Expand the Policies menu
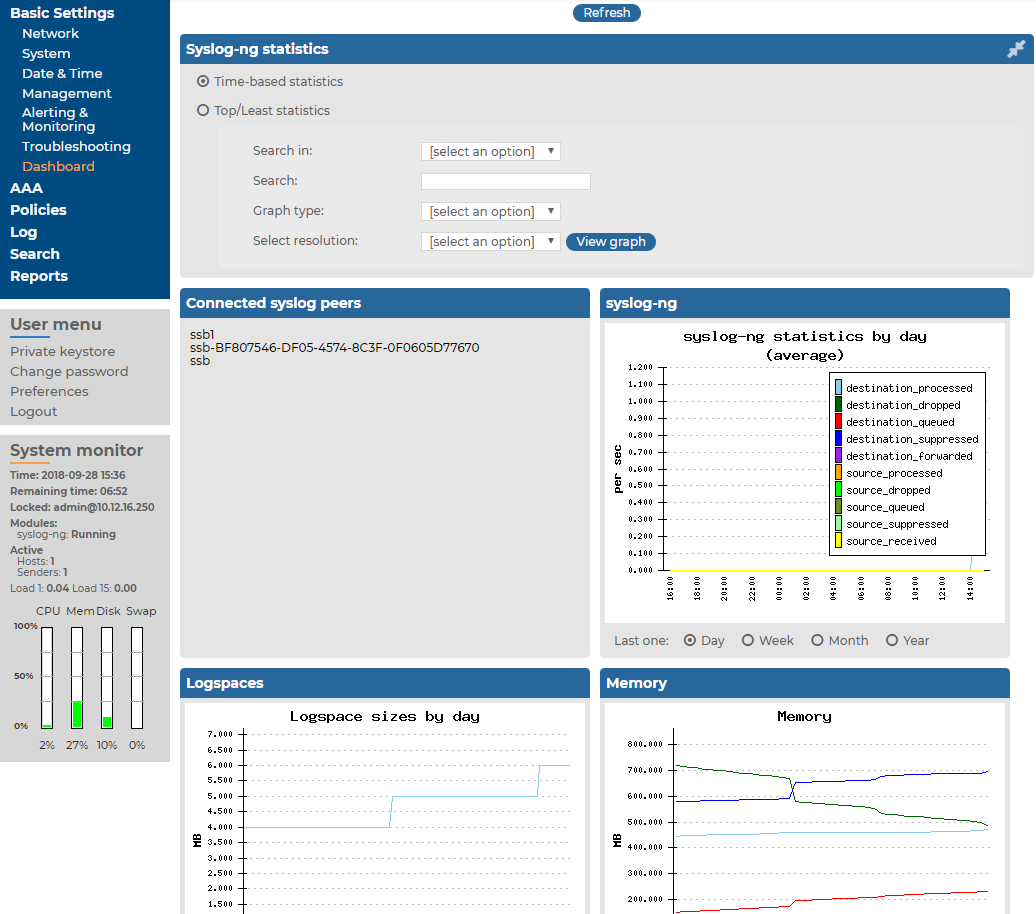Viewport: 1036px width, 914px height. [x=38, y=210]
